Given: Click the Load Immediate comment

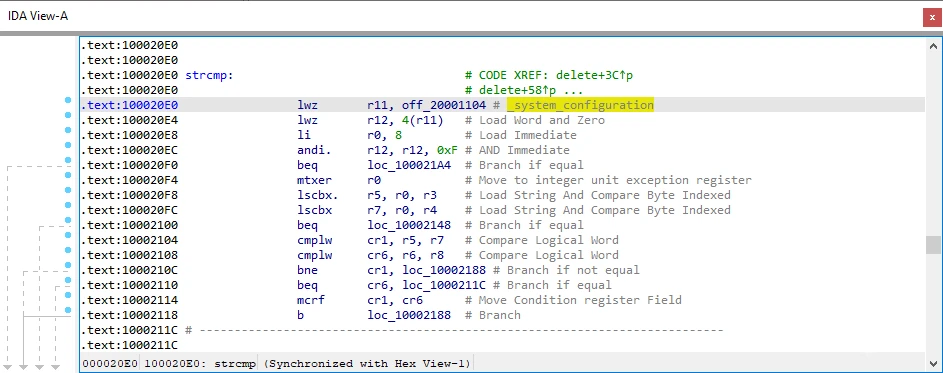Looking at the screenshot, I should [521, 135].
